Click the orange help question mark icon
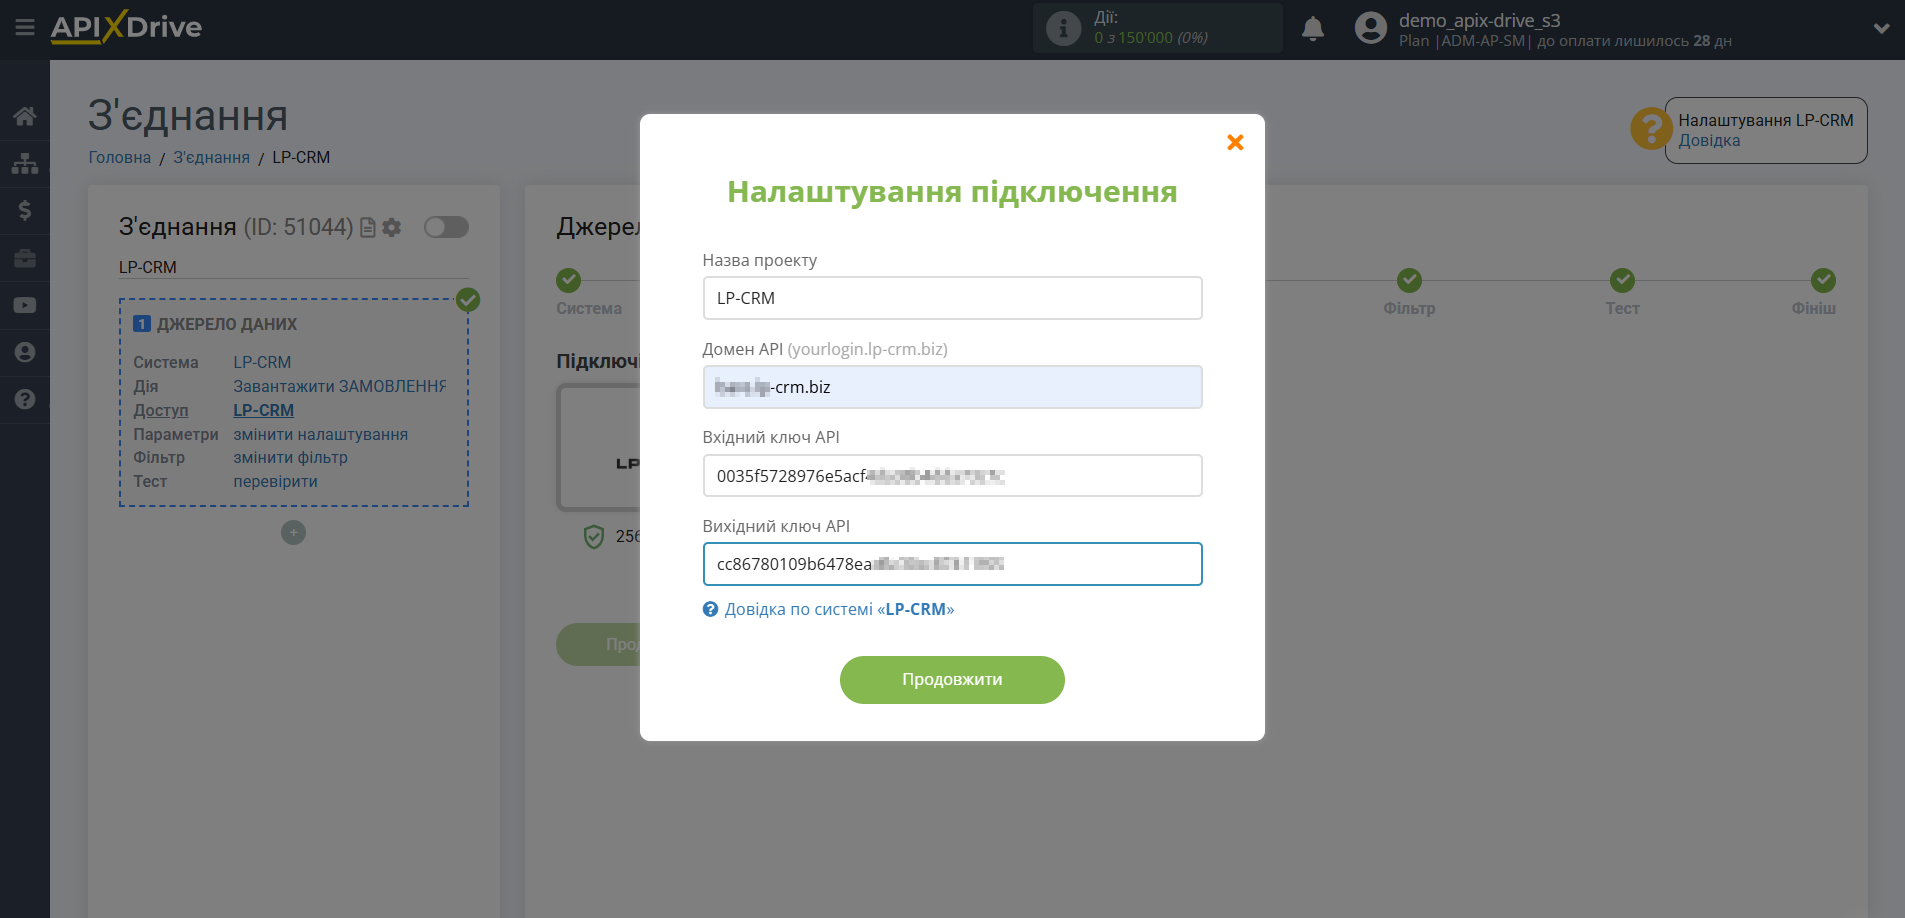Screen dimensions: 1905x918 point(1651,129)
